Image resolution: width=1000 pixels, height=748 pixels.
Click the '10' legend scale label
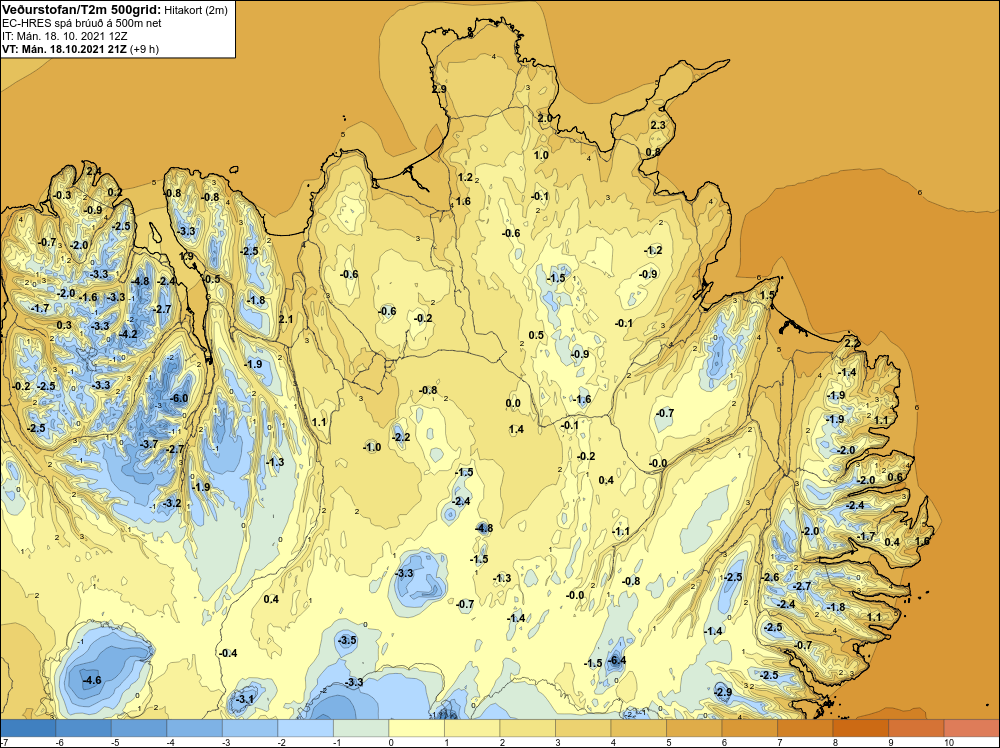pyautogui.click(x=948, y=742)
